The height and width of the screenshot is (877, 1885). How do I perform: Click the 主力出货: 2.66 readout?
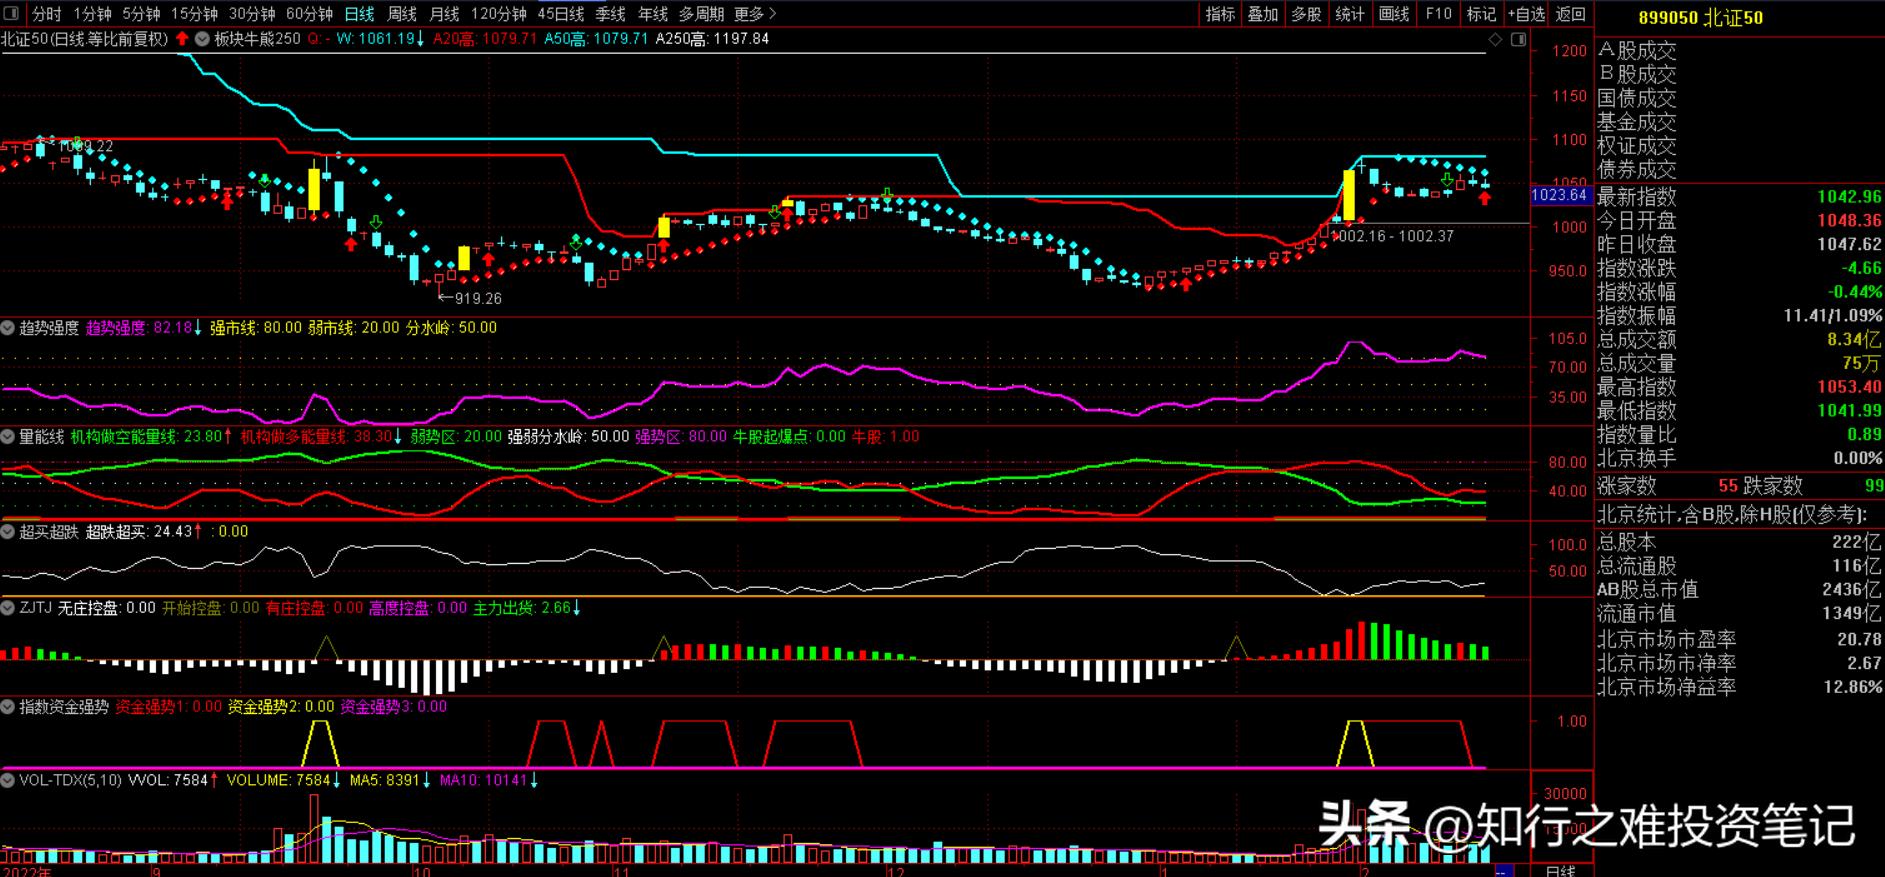tap(527, 608)
